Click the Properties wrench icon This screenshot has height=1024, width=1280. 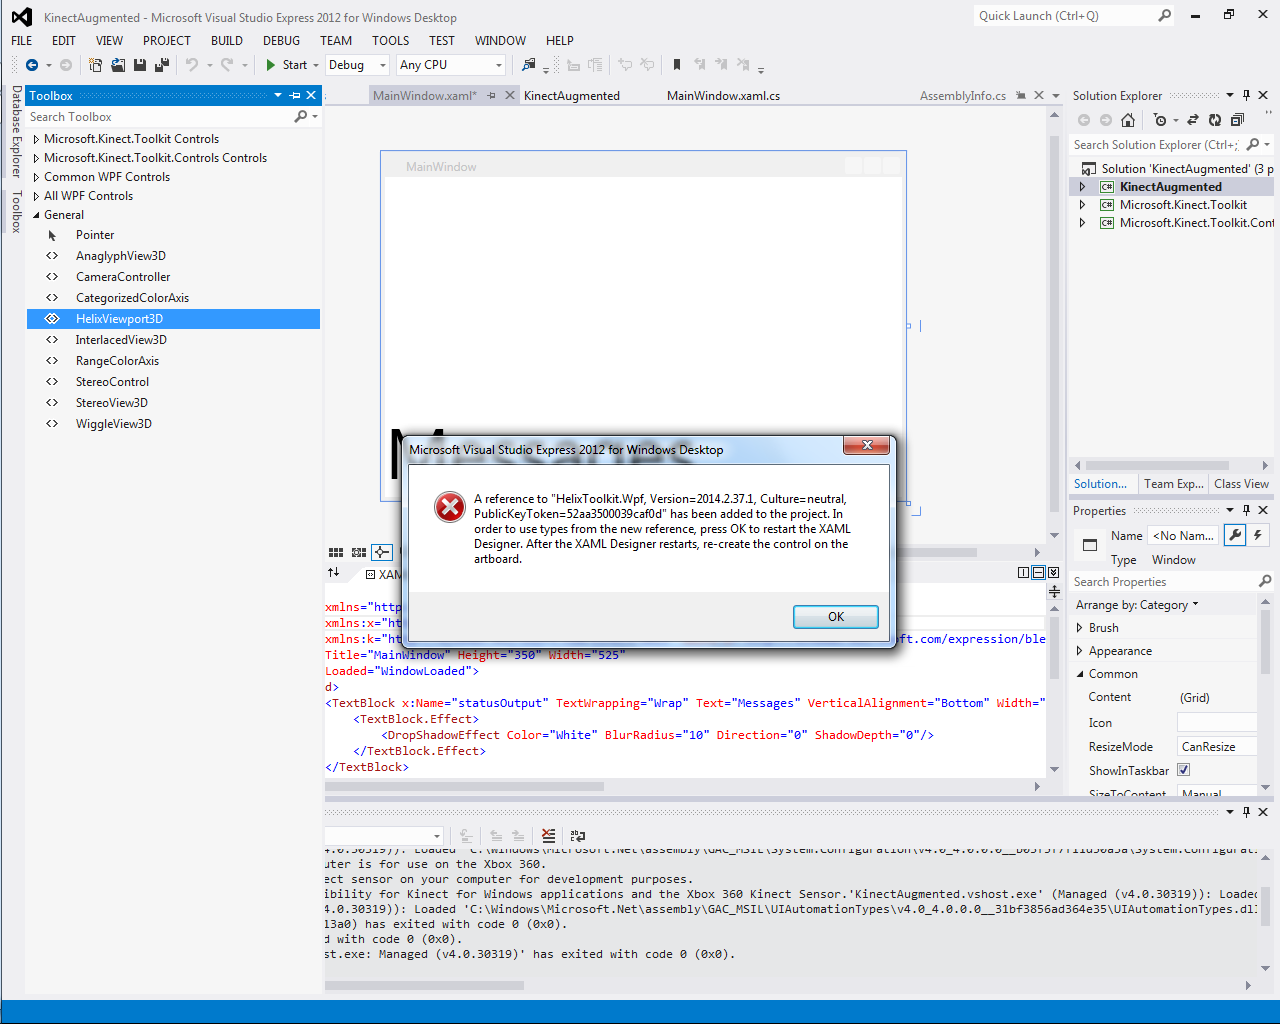(x=1235, y=536)
